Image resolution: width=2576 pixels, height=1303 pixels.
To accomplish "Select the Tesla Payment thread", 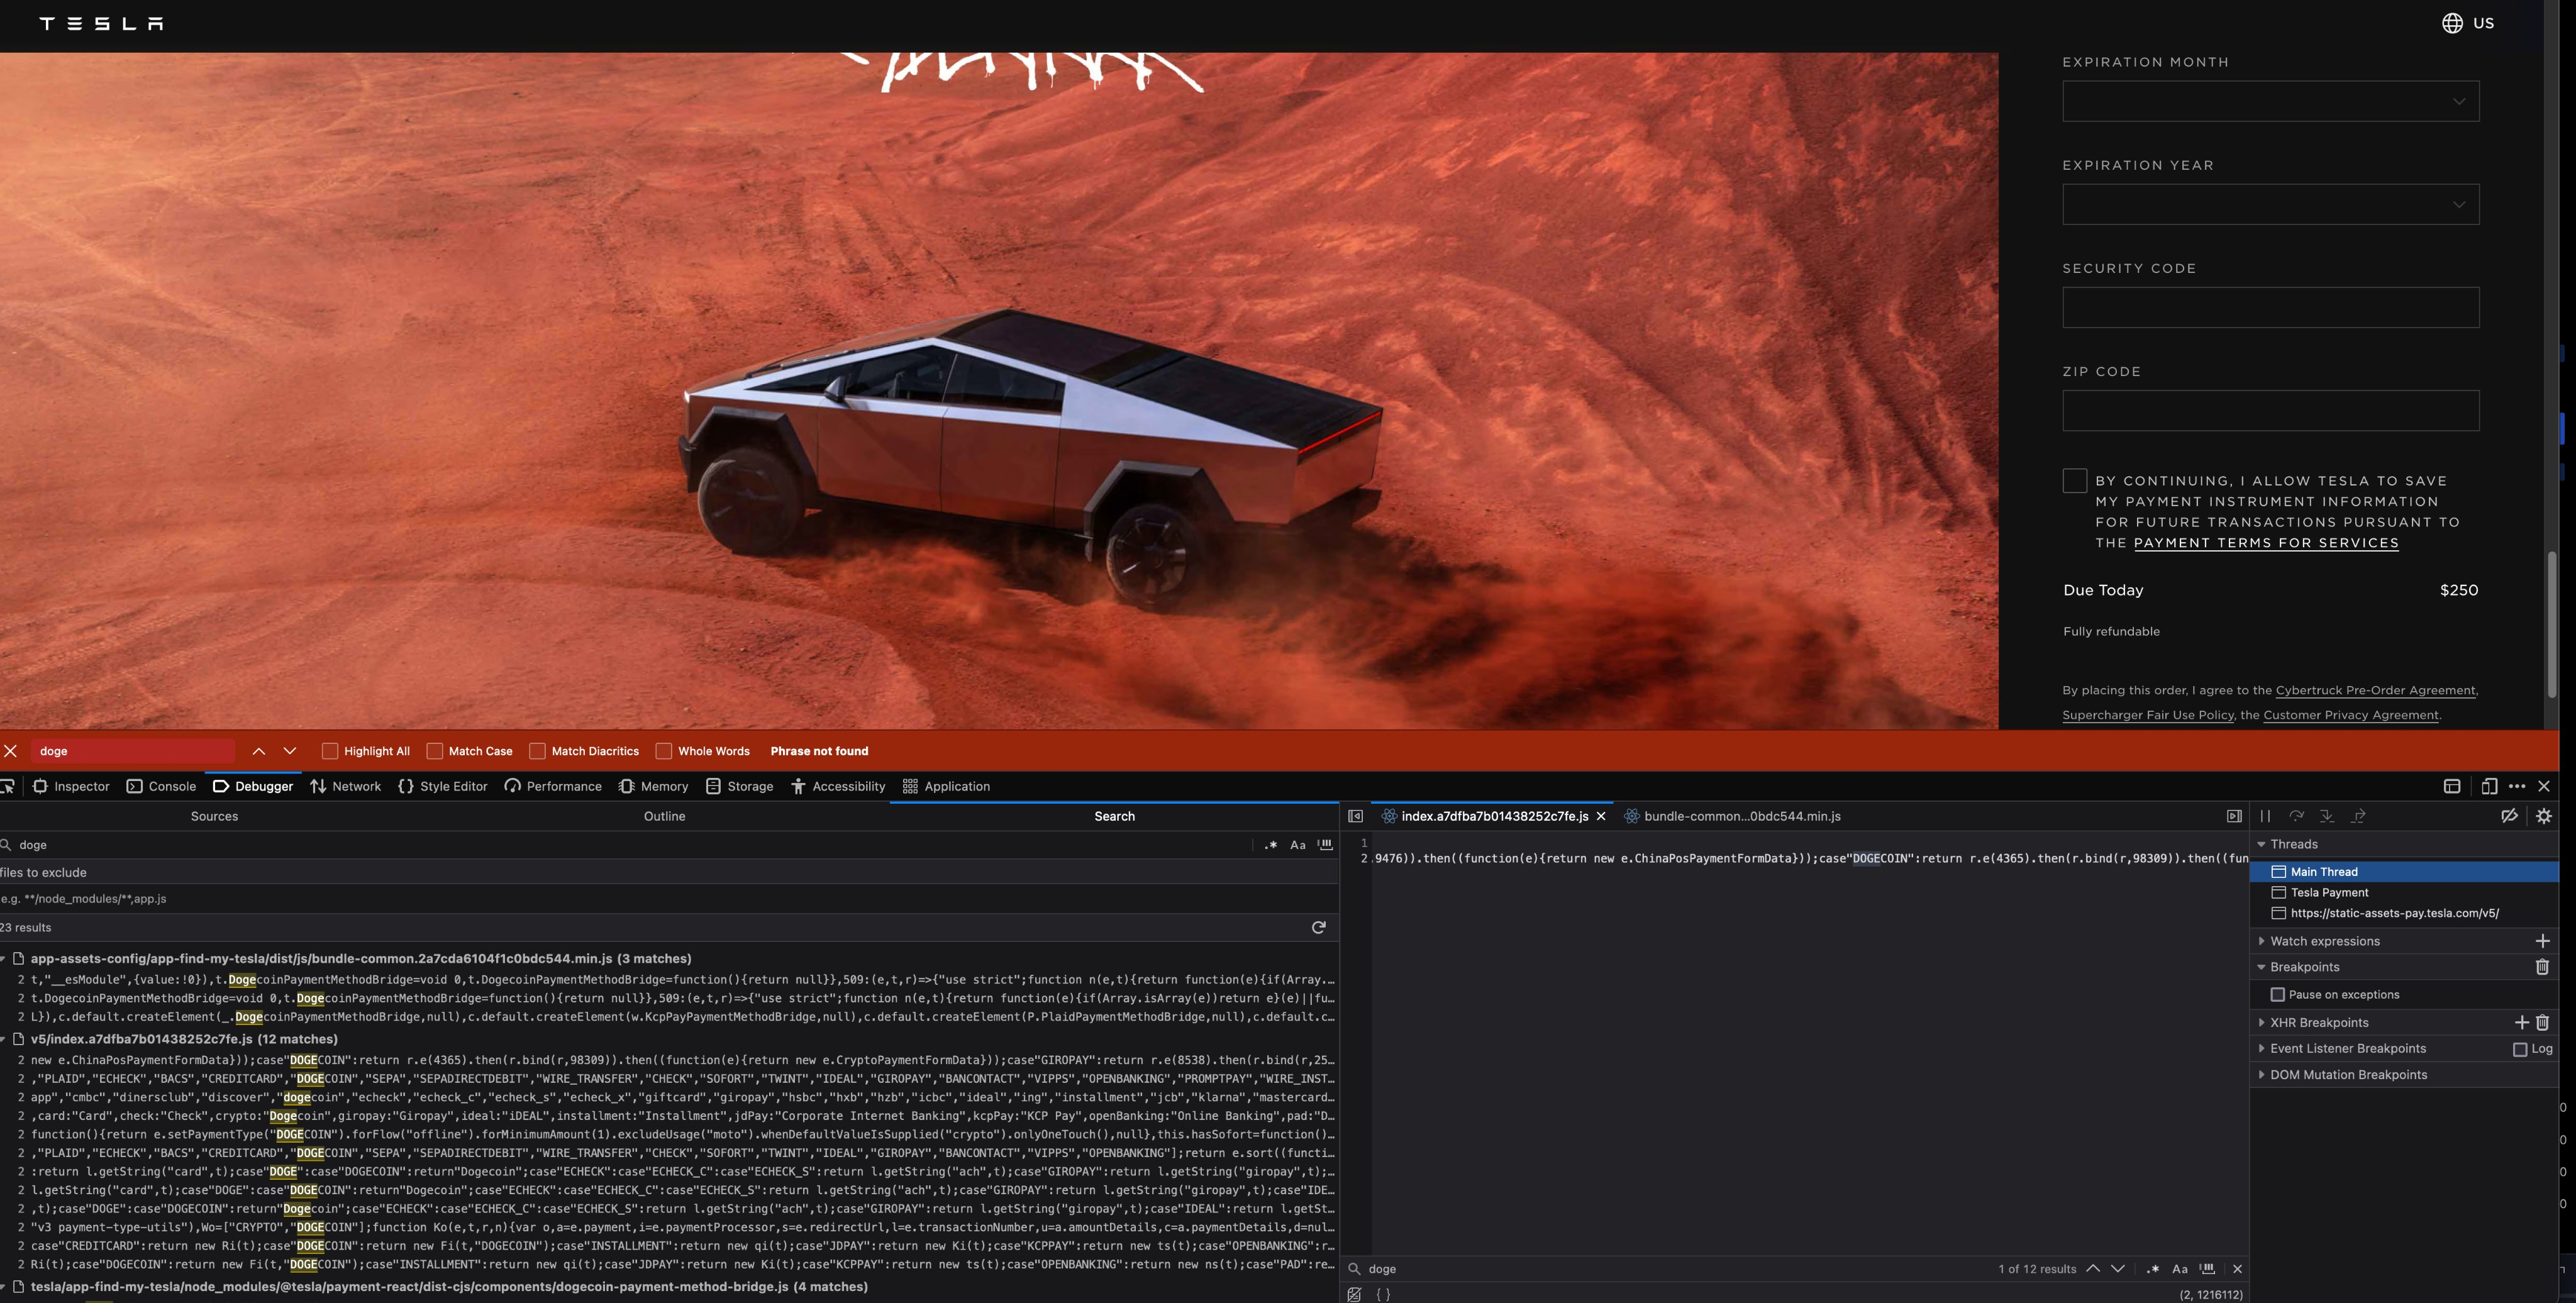I will [2329, 892].
